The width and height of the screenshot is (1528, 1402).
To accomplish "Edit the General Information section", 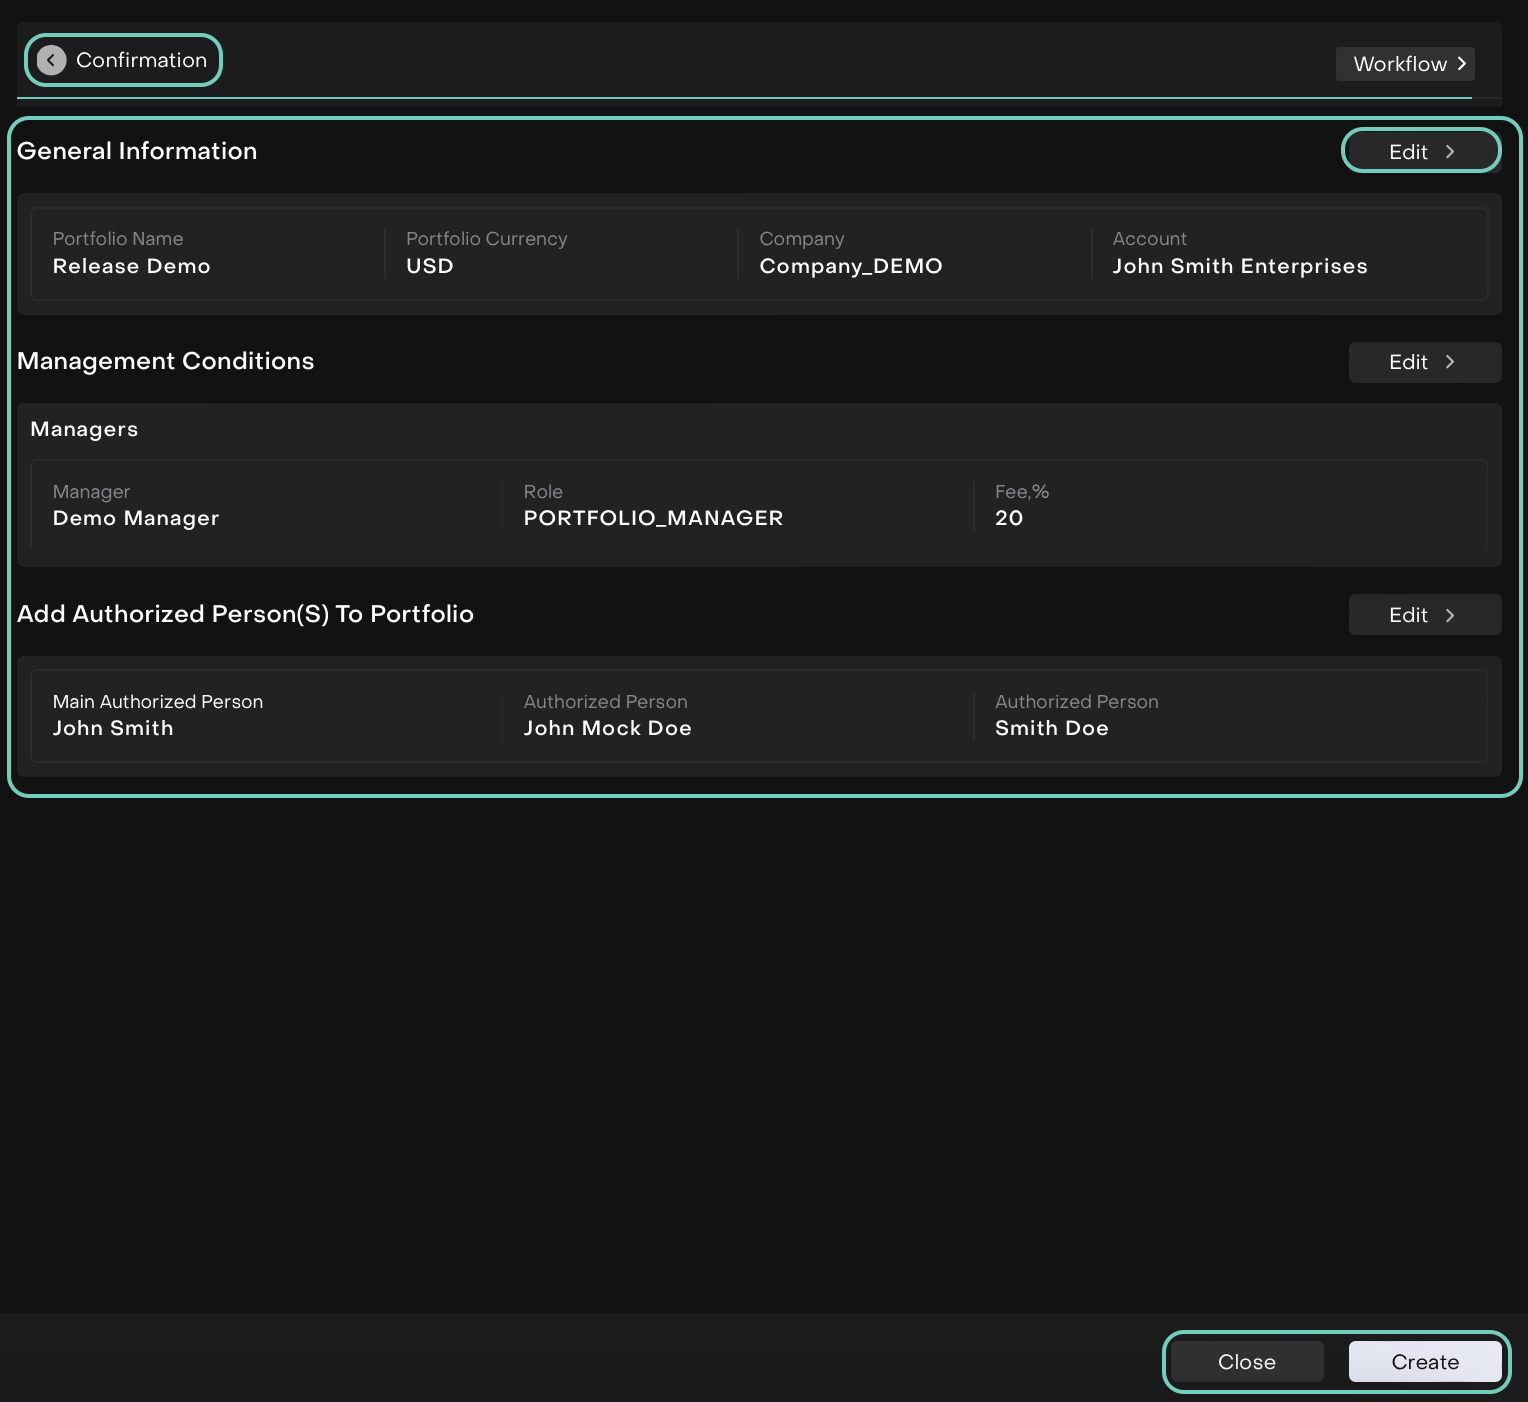I will (1420, 152).
